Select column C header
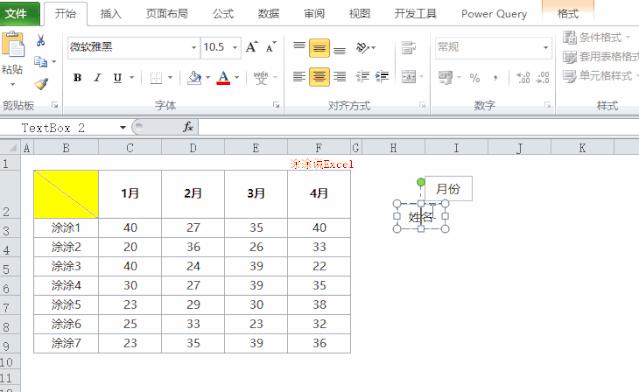639x392 pixels. click(130, 148)
